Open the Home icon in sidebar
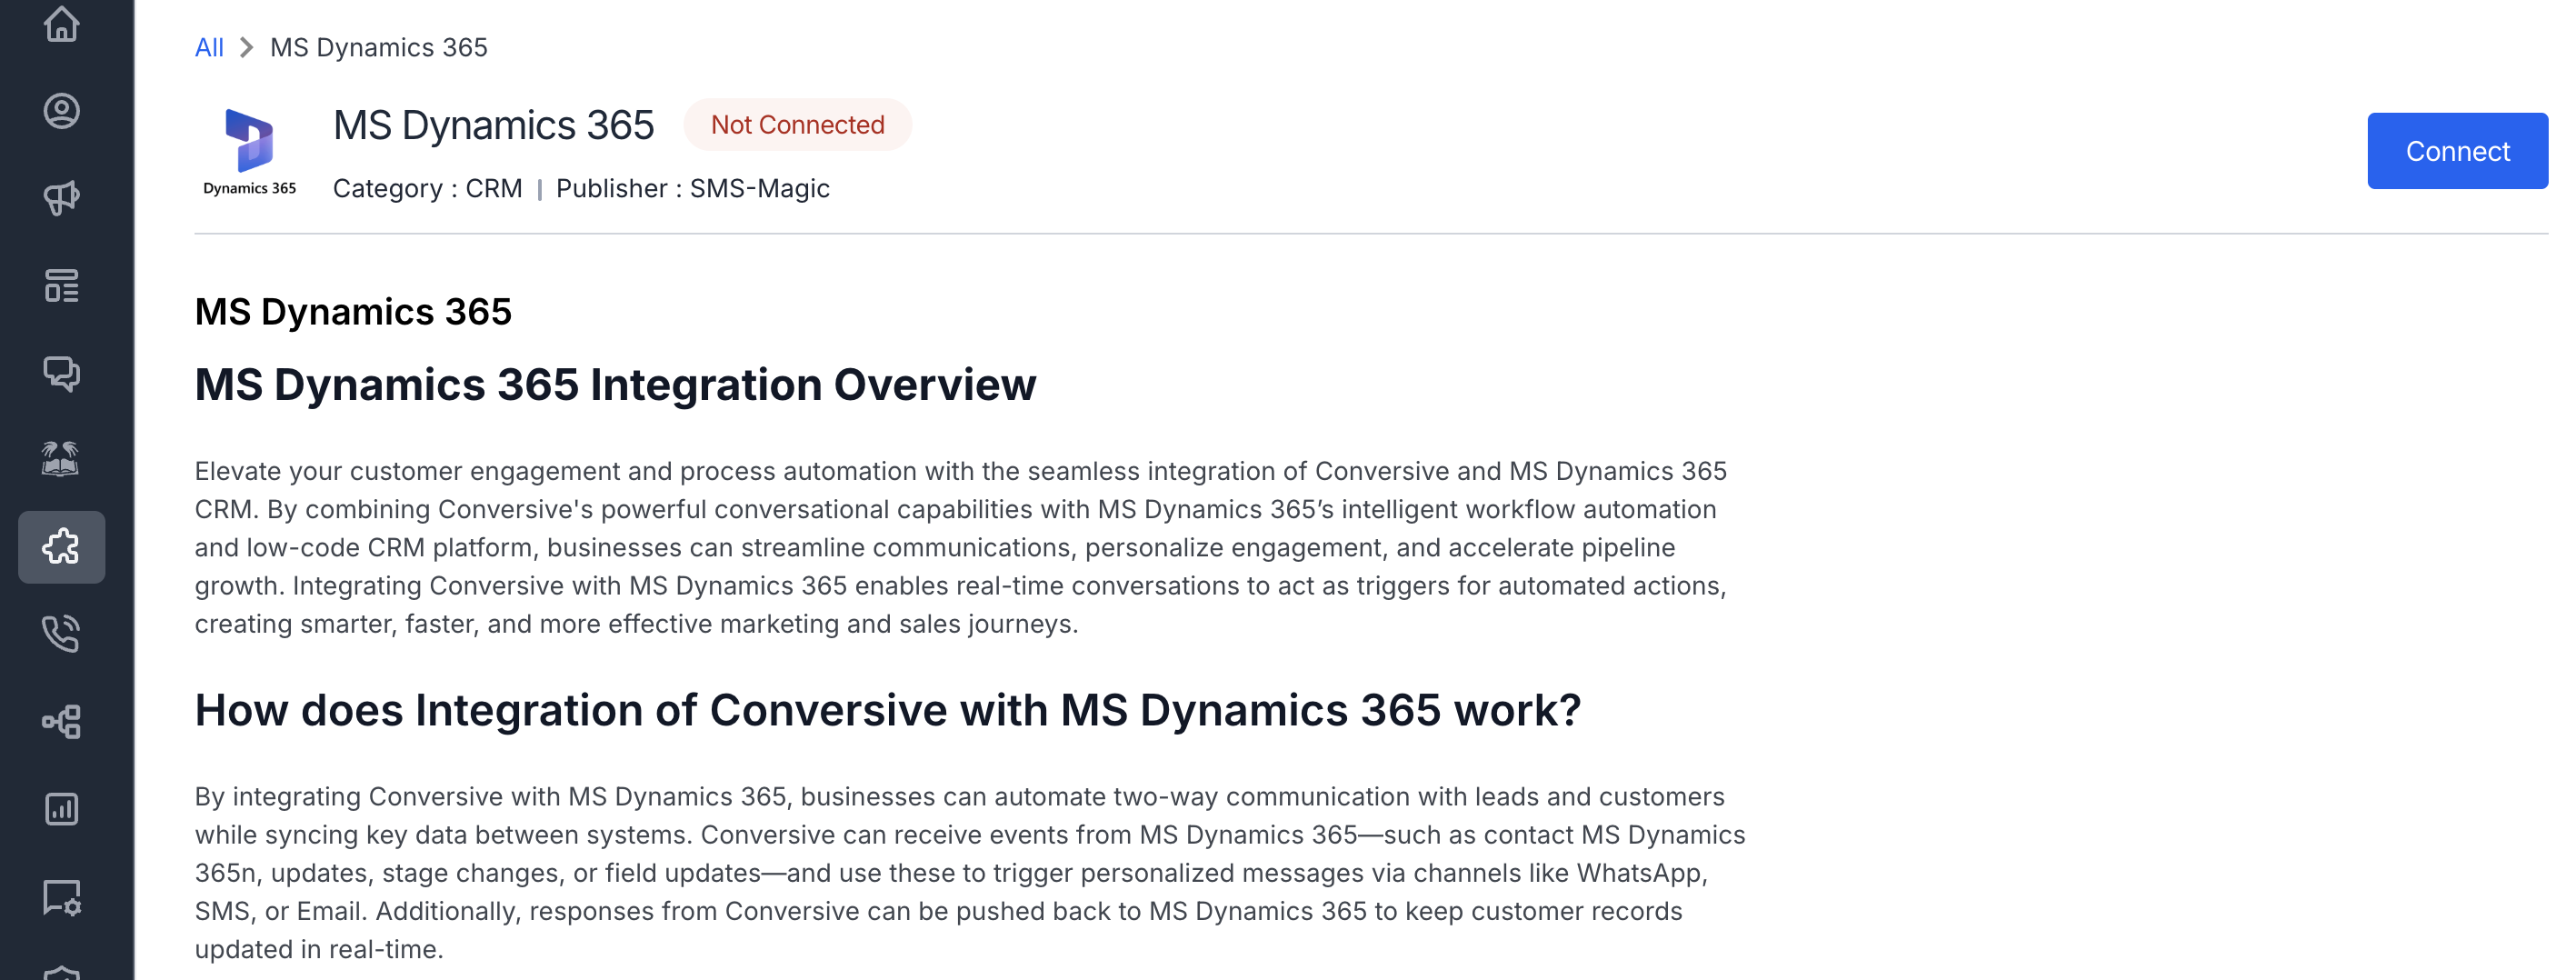 61,24
